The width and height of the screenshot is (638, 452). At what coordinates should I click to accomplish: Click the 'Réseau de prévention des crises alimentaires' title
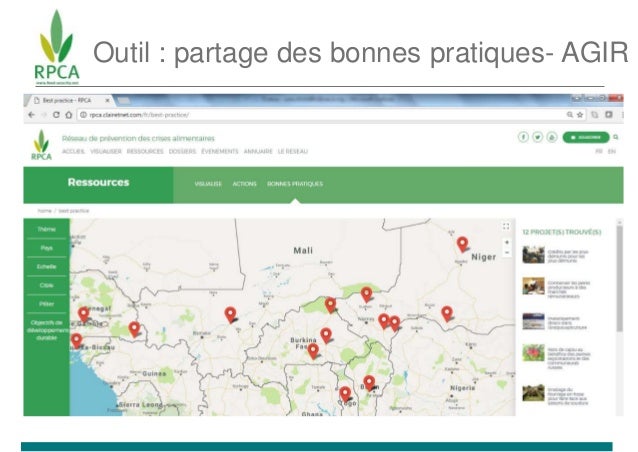tap(138, 138)
